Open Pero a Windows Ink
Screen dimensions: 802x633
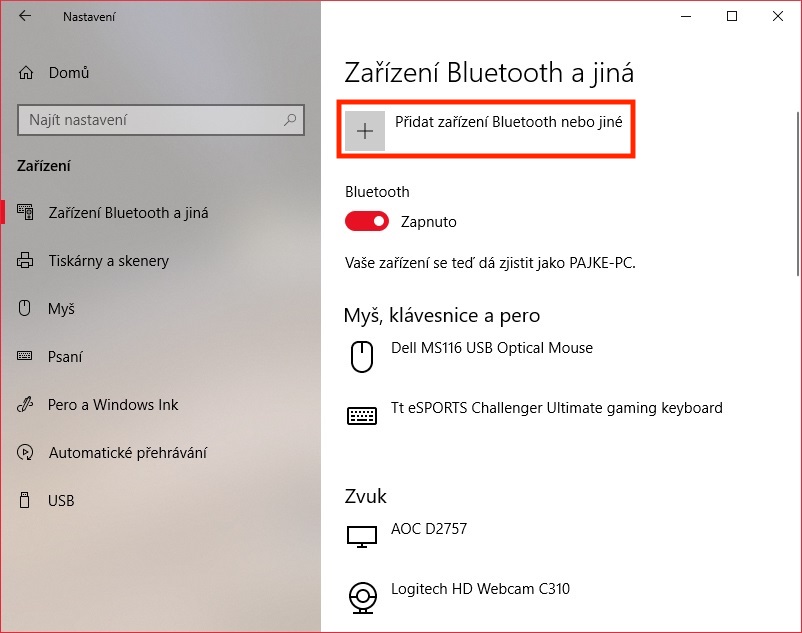pyautogui.click(x=161, y=404)
